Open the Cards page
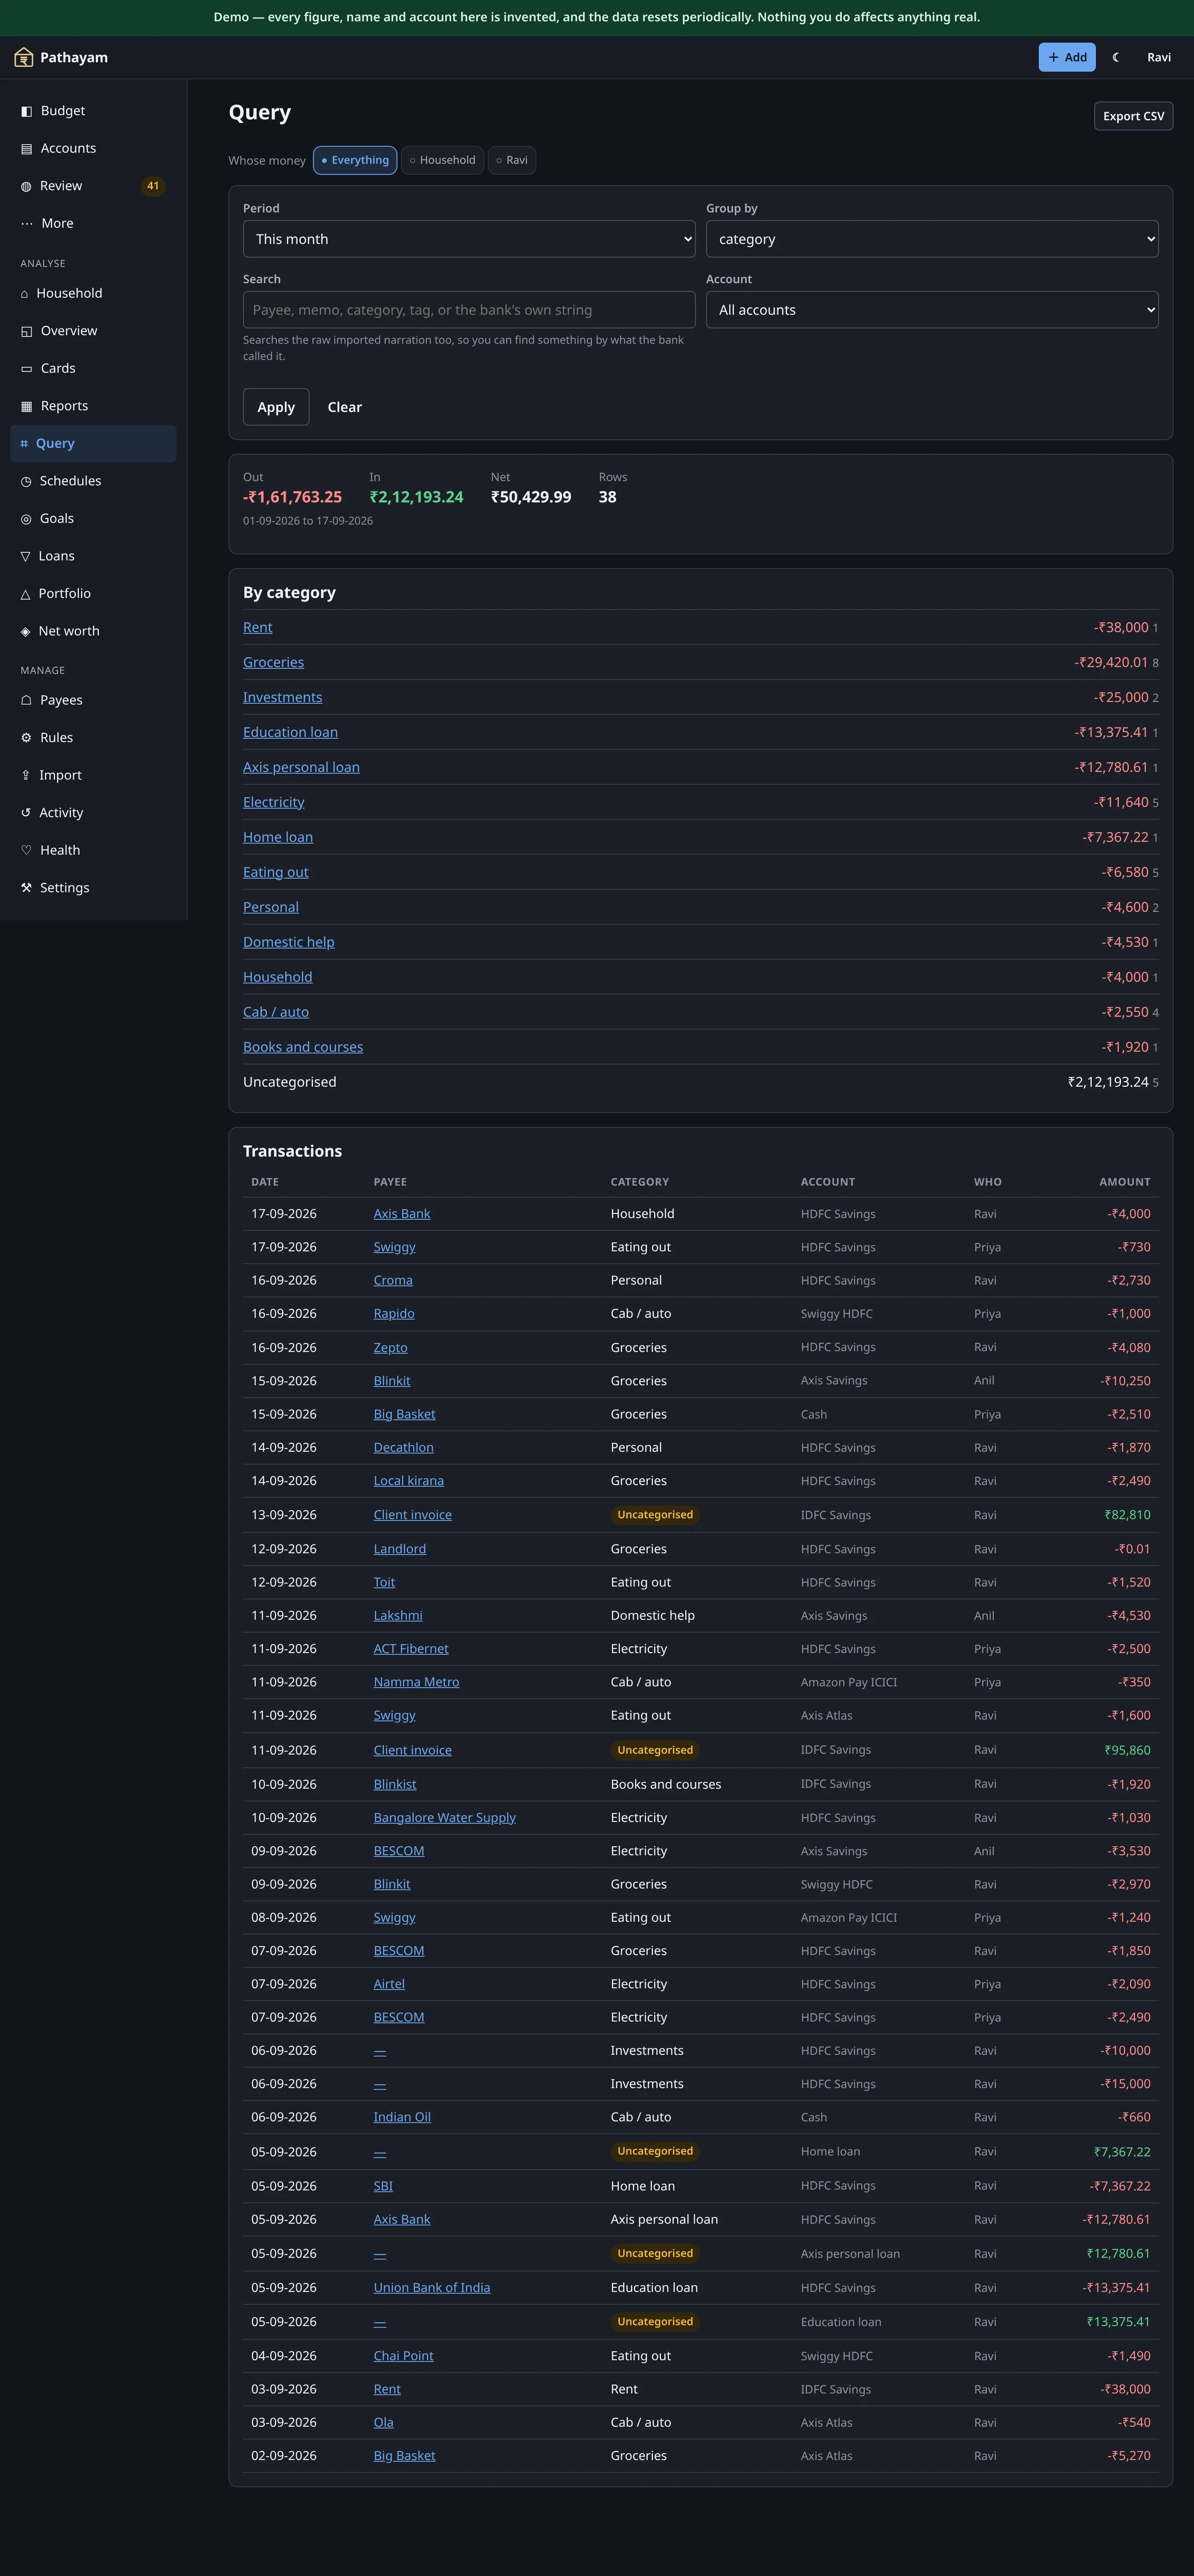This screenshot has height=2576, width=1194. 93,368
